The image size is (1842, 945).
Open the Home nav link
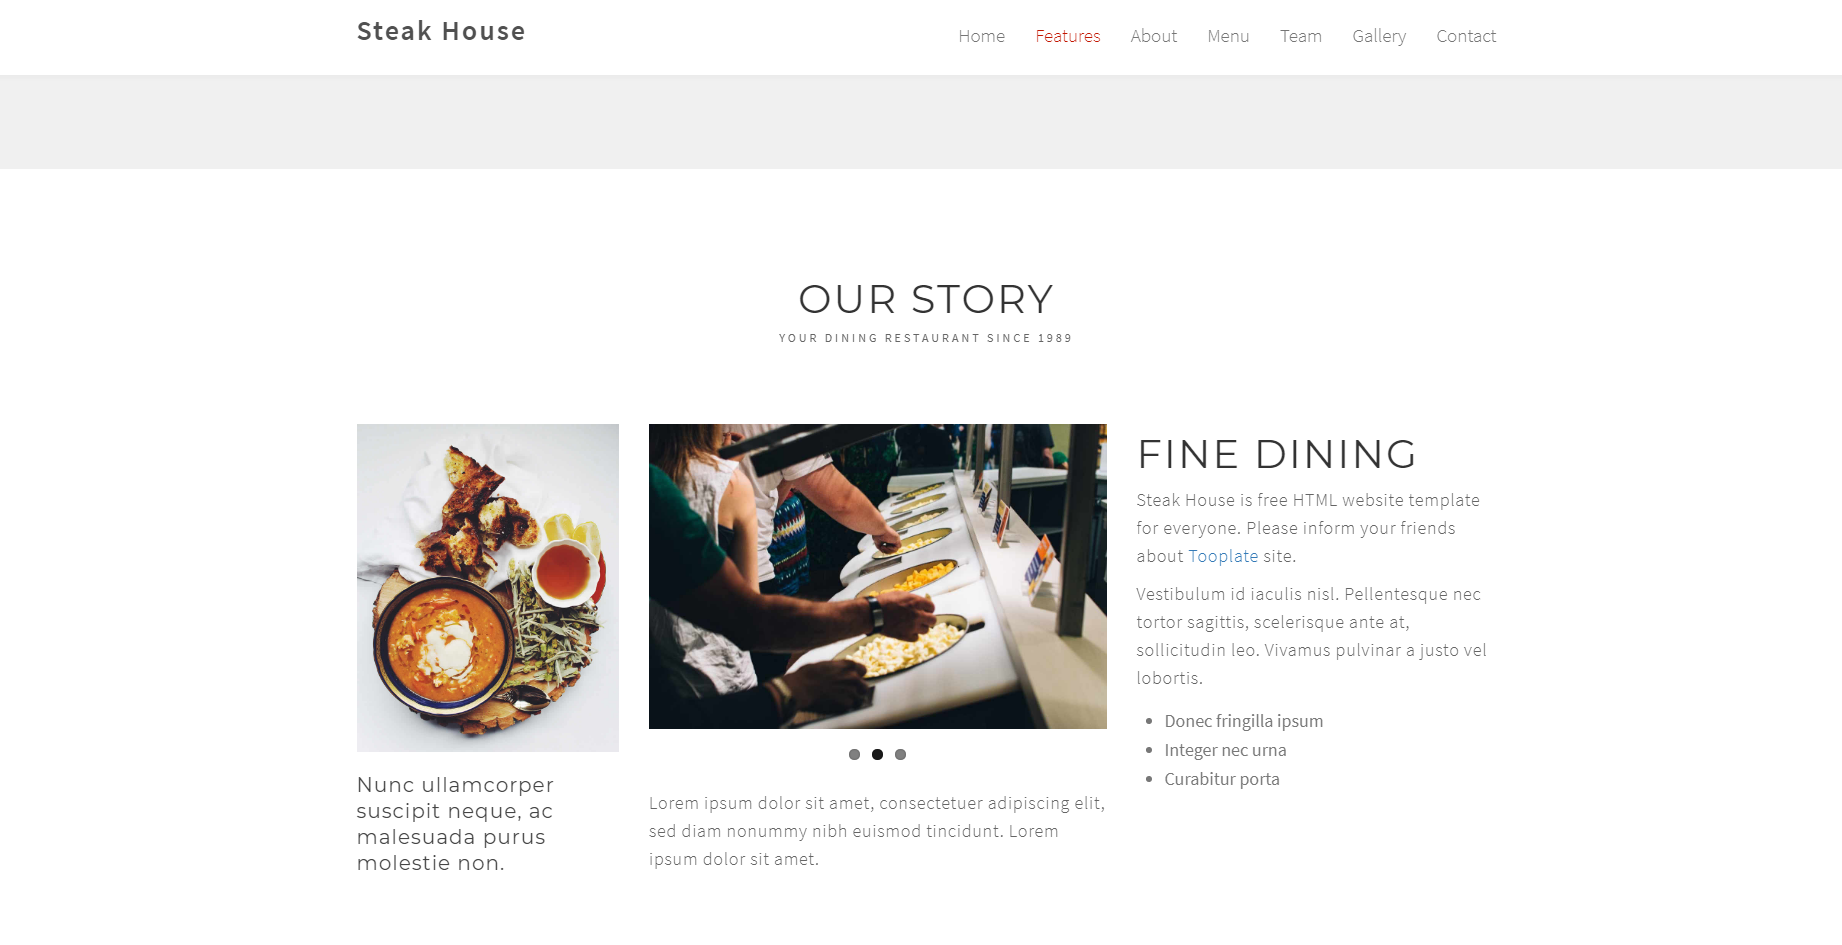click(981, 36)
